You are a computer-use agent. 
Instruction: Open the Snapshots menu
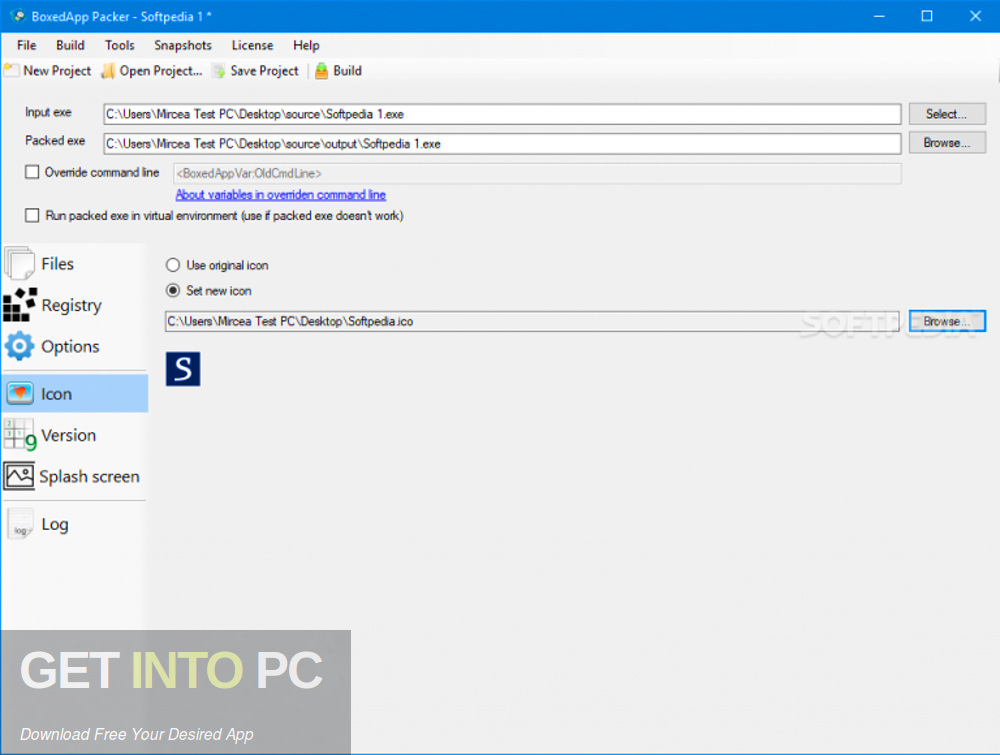(183, 45)
